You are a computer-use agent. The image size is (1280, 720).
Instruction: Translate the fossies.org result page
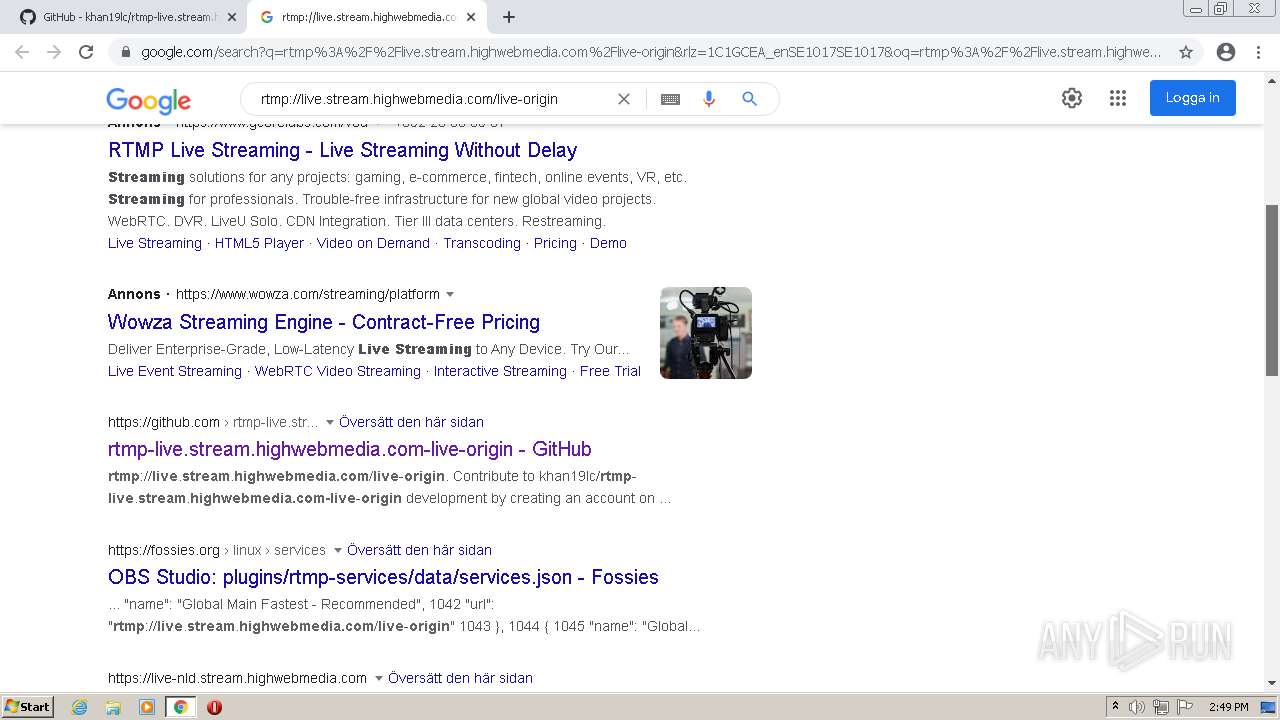[419, 550]
